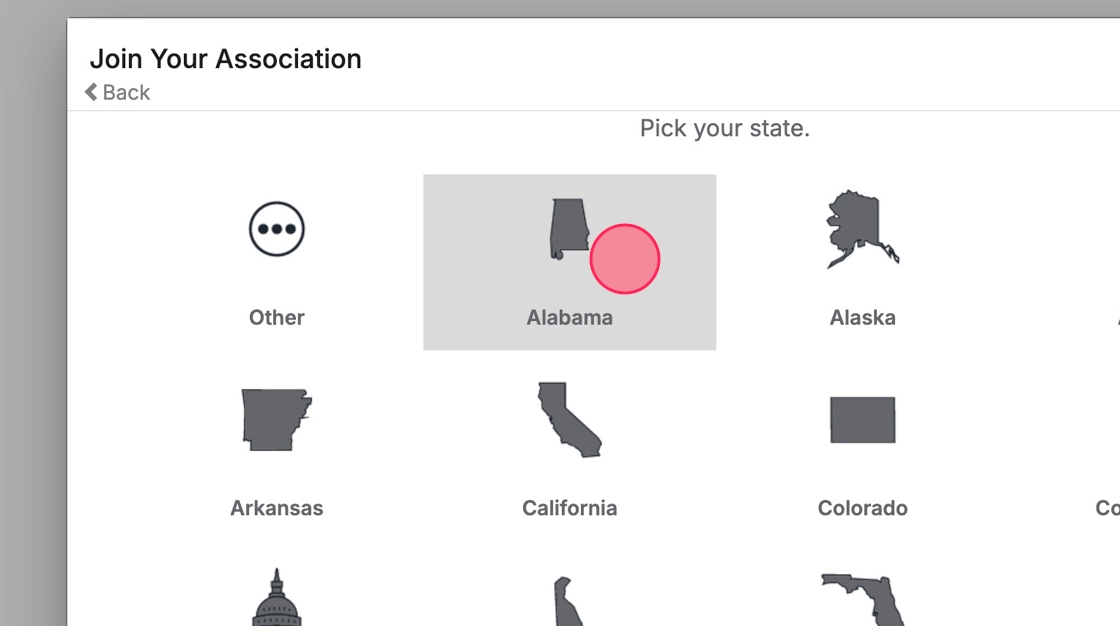Pick the Florida state shape icon
This screenshot has width=1120, height=626.
(862, 598)
